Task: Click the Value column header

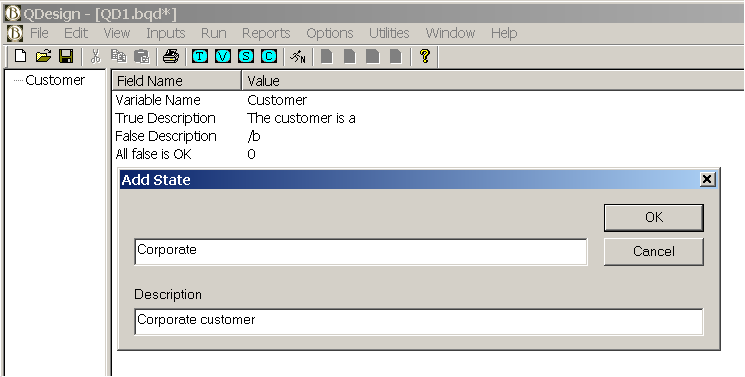Action: (x=493, y=81)
